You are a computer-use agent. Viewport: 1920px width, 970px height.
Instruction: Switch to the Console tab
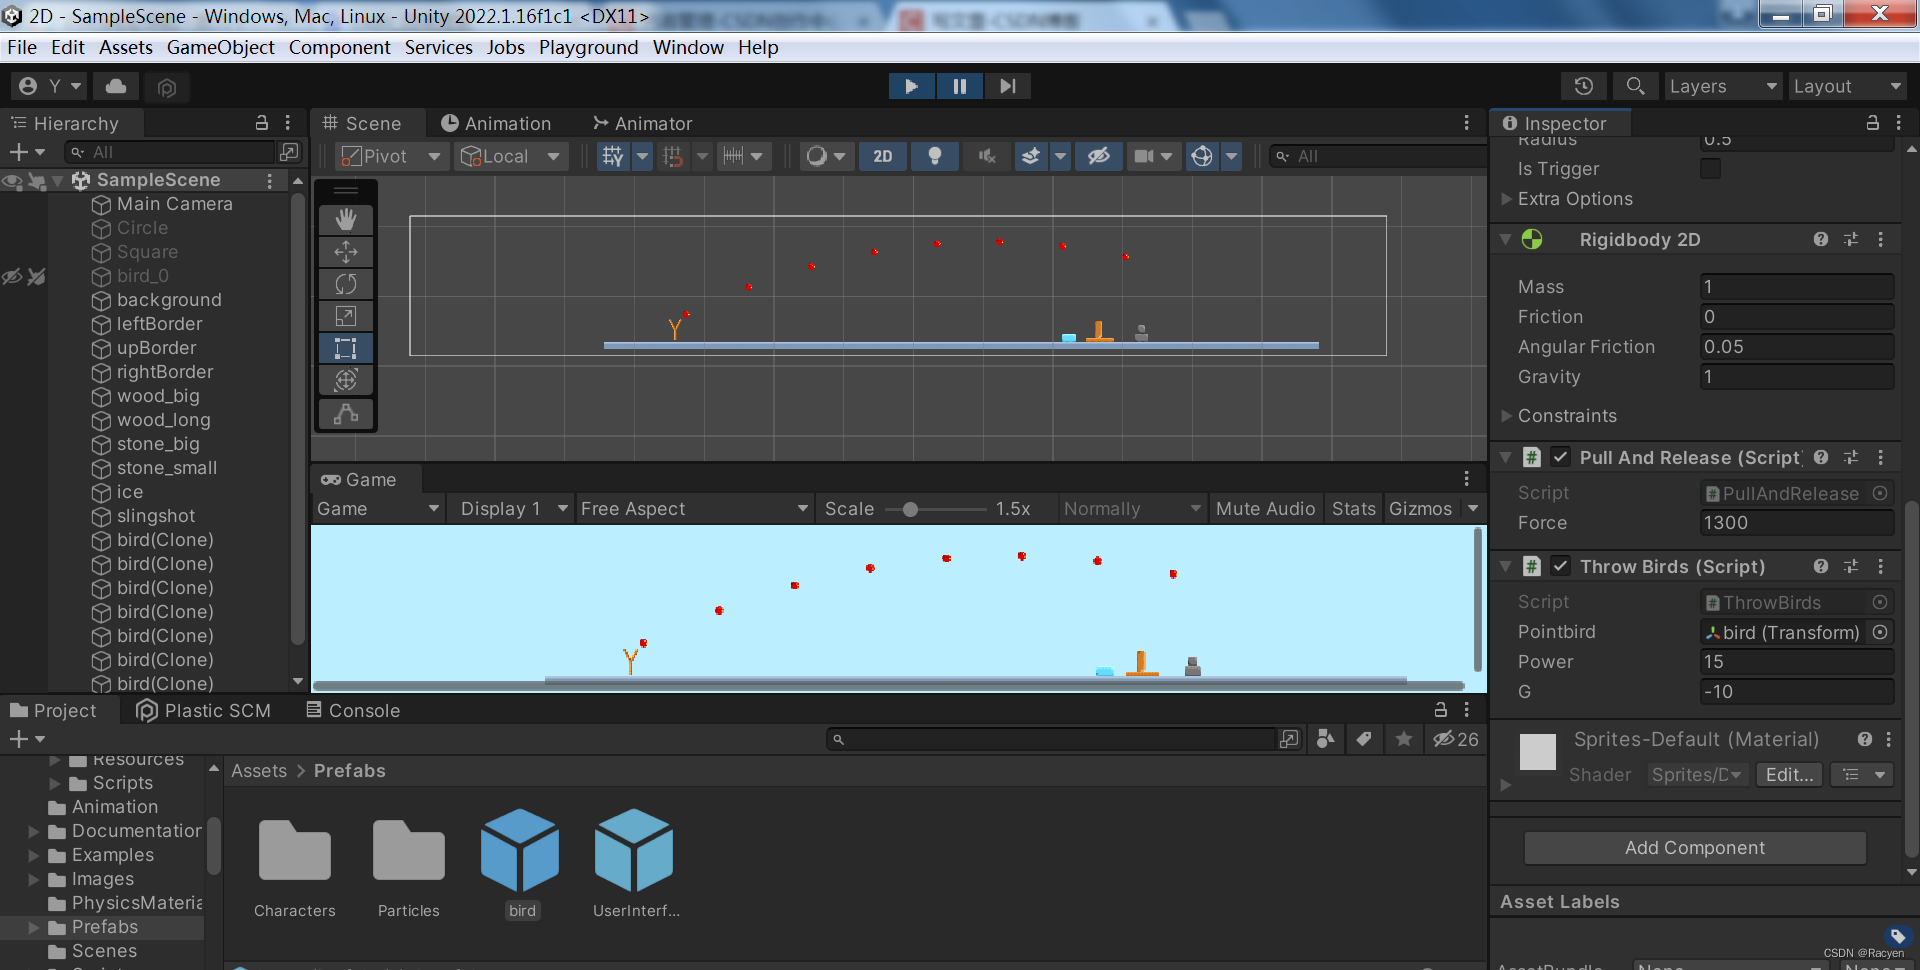point(353,710)
